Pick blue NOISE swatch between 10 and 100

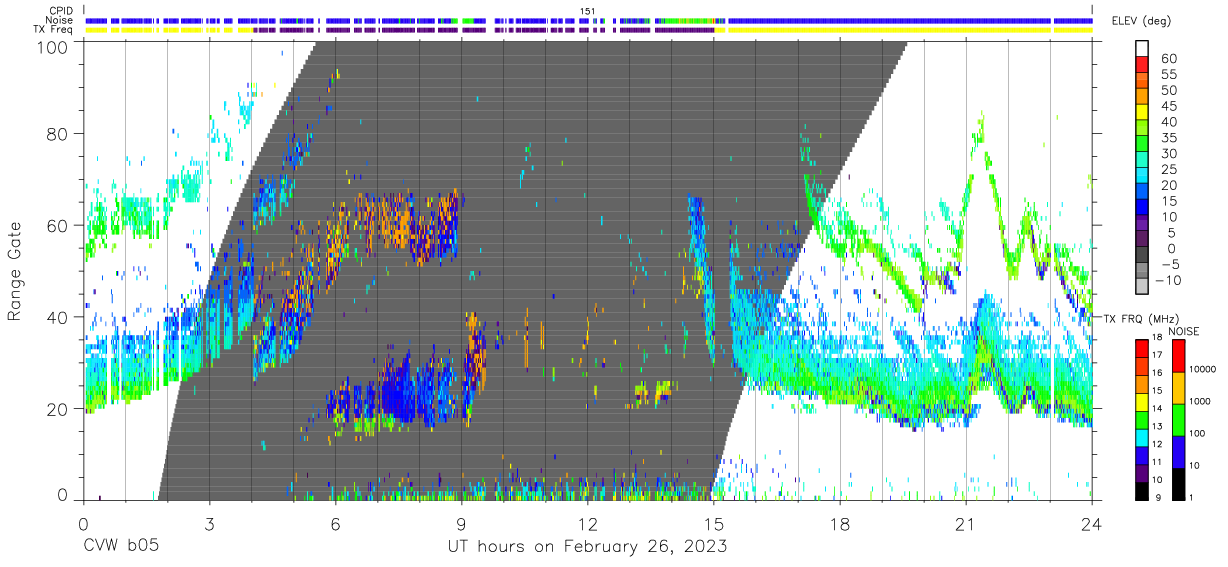tap(1177, 450)
